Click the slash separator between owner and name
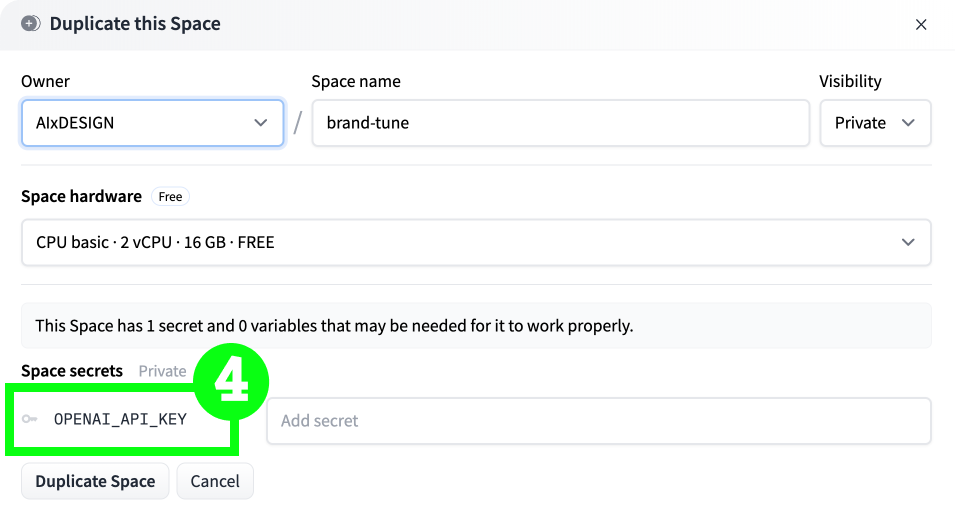 297,123
